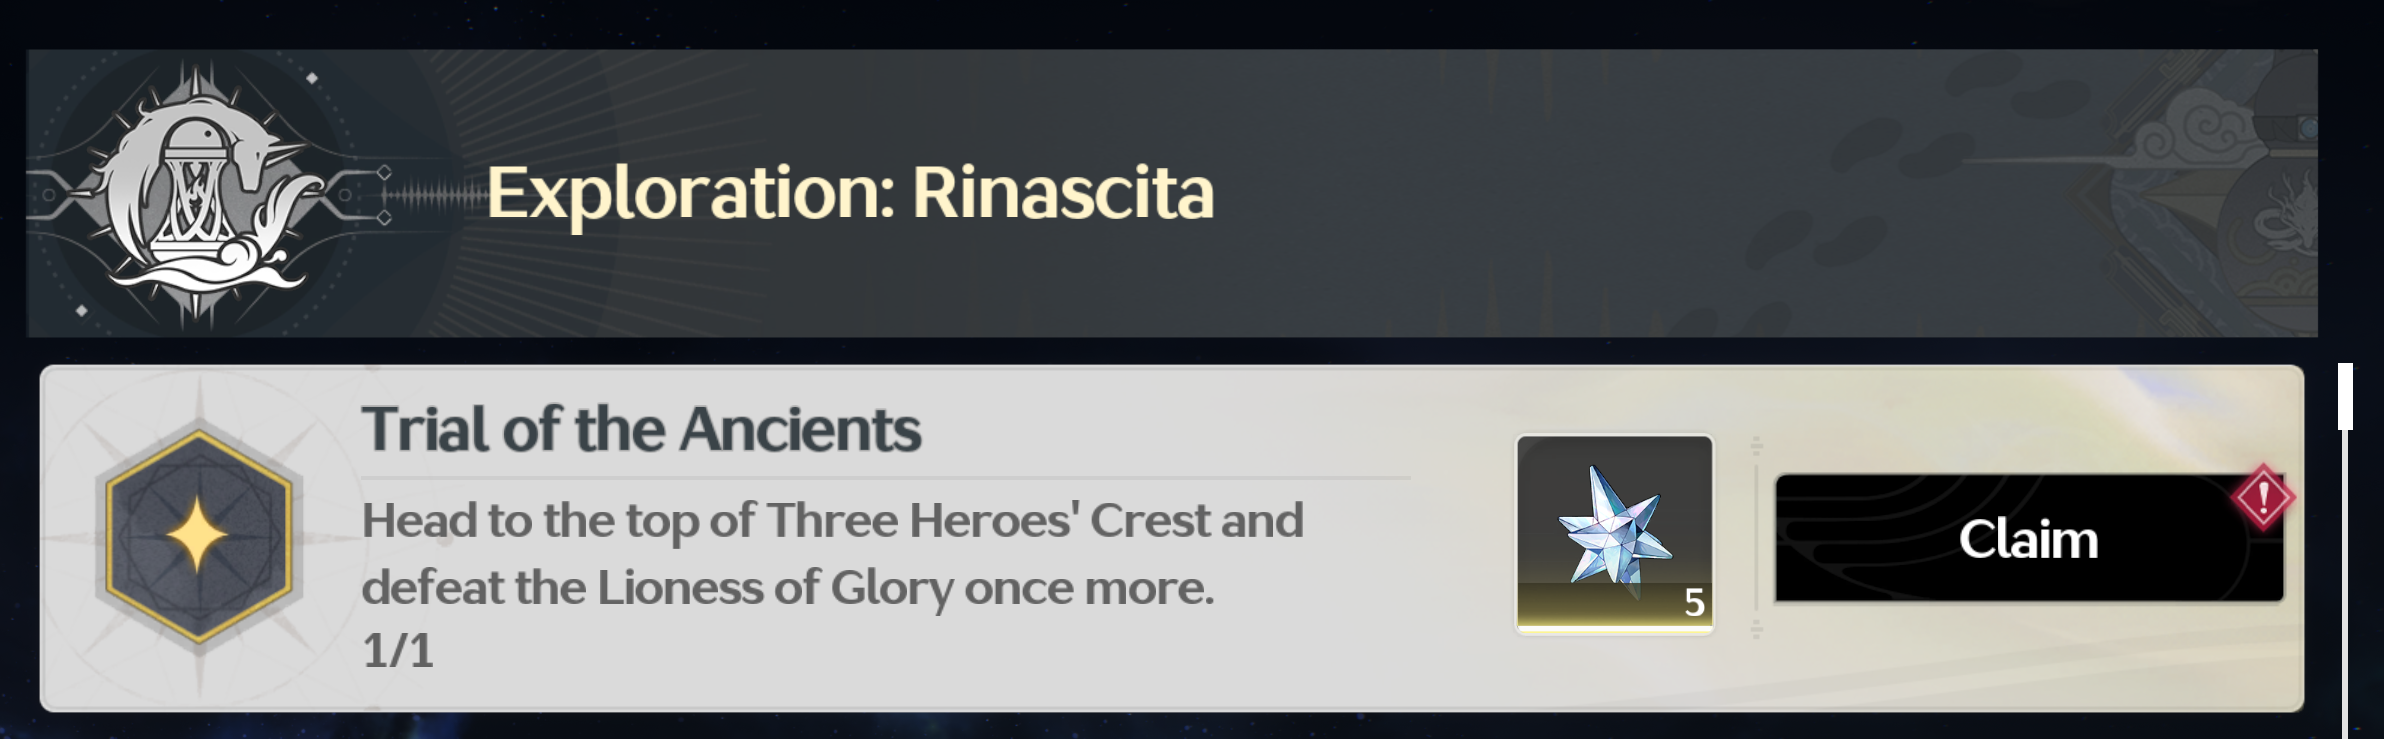The width and height of the screenshot is (2384, 739).
Task: Claim the Trial of the Ancients reward
Action: tap(2028, 539)
